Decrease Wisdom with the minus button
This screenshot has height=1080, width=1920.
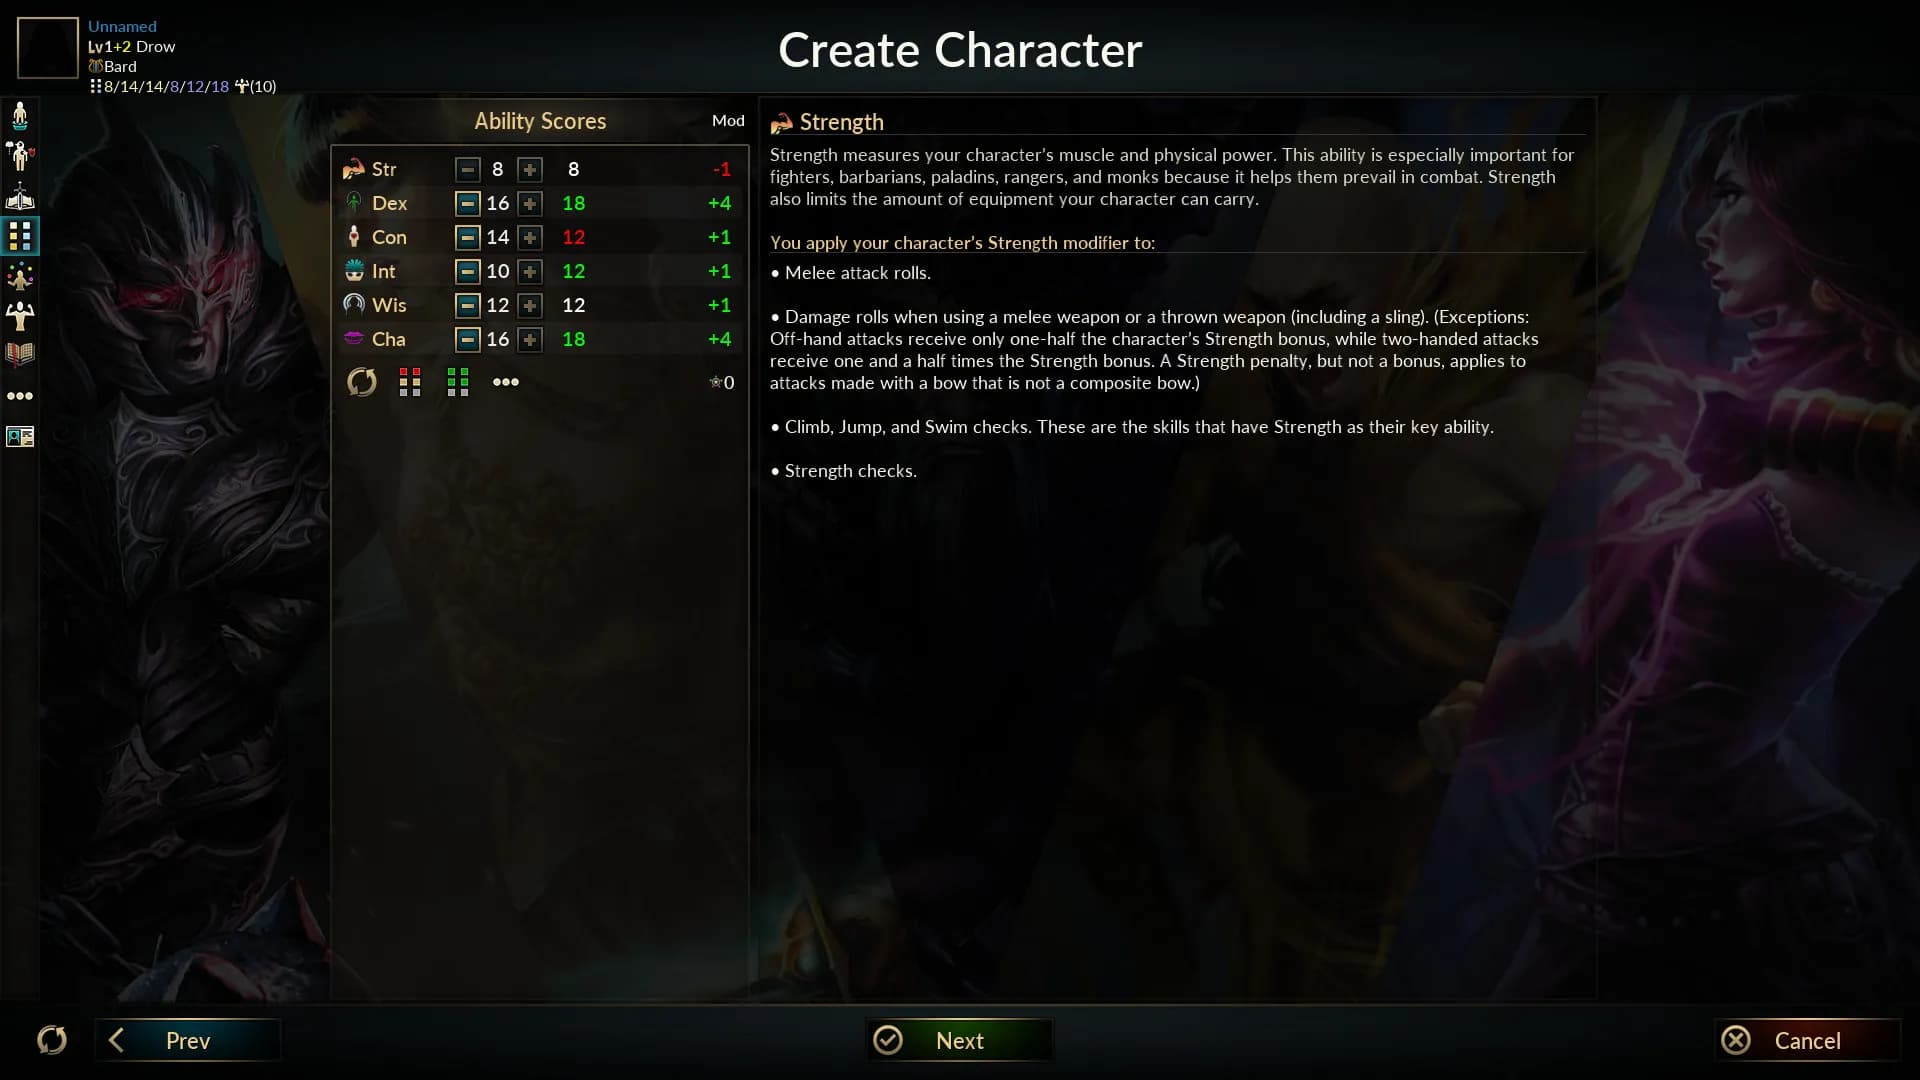(467, 305)
